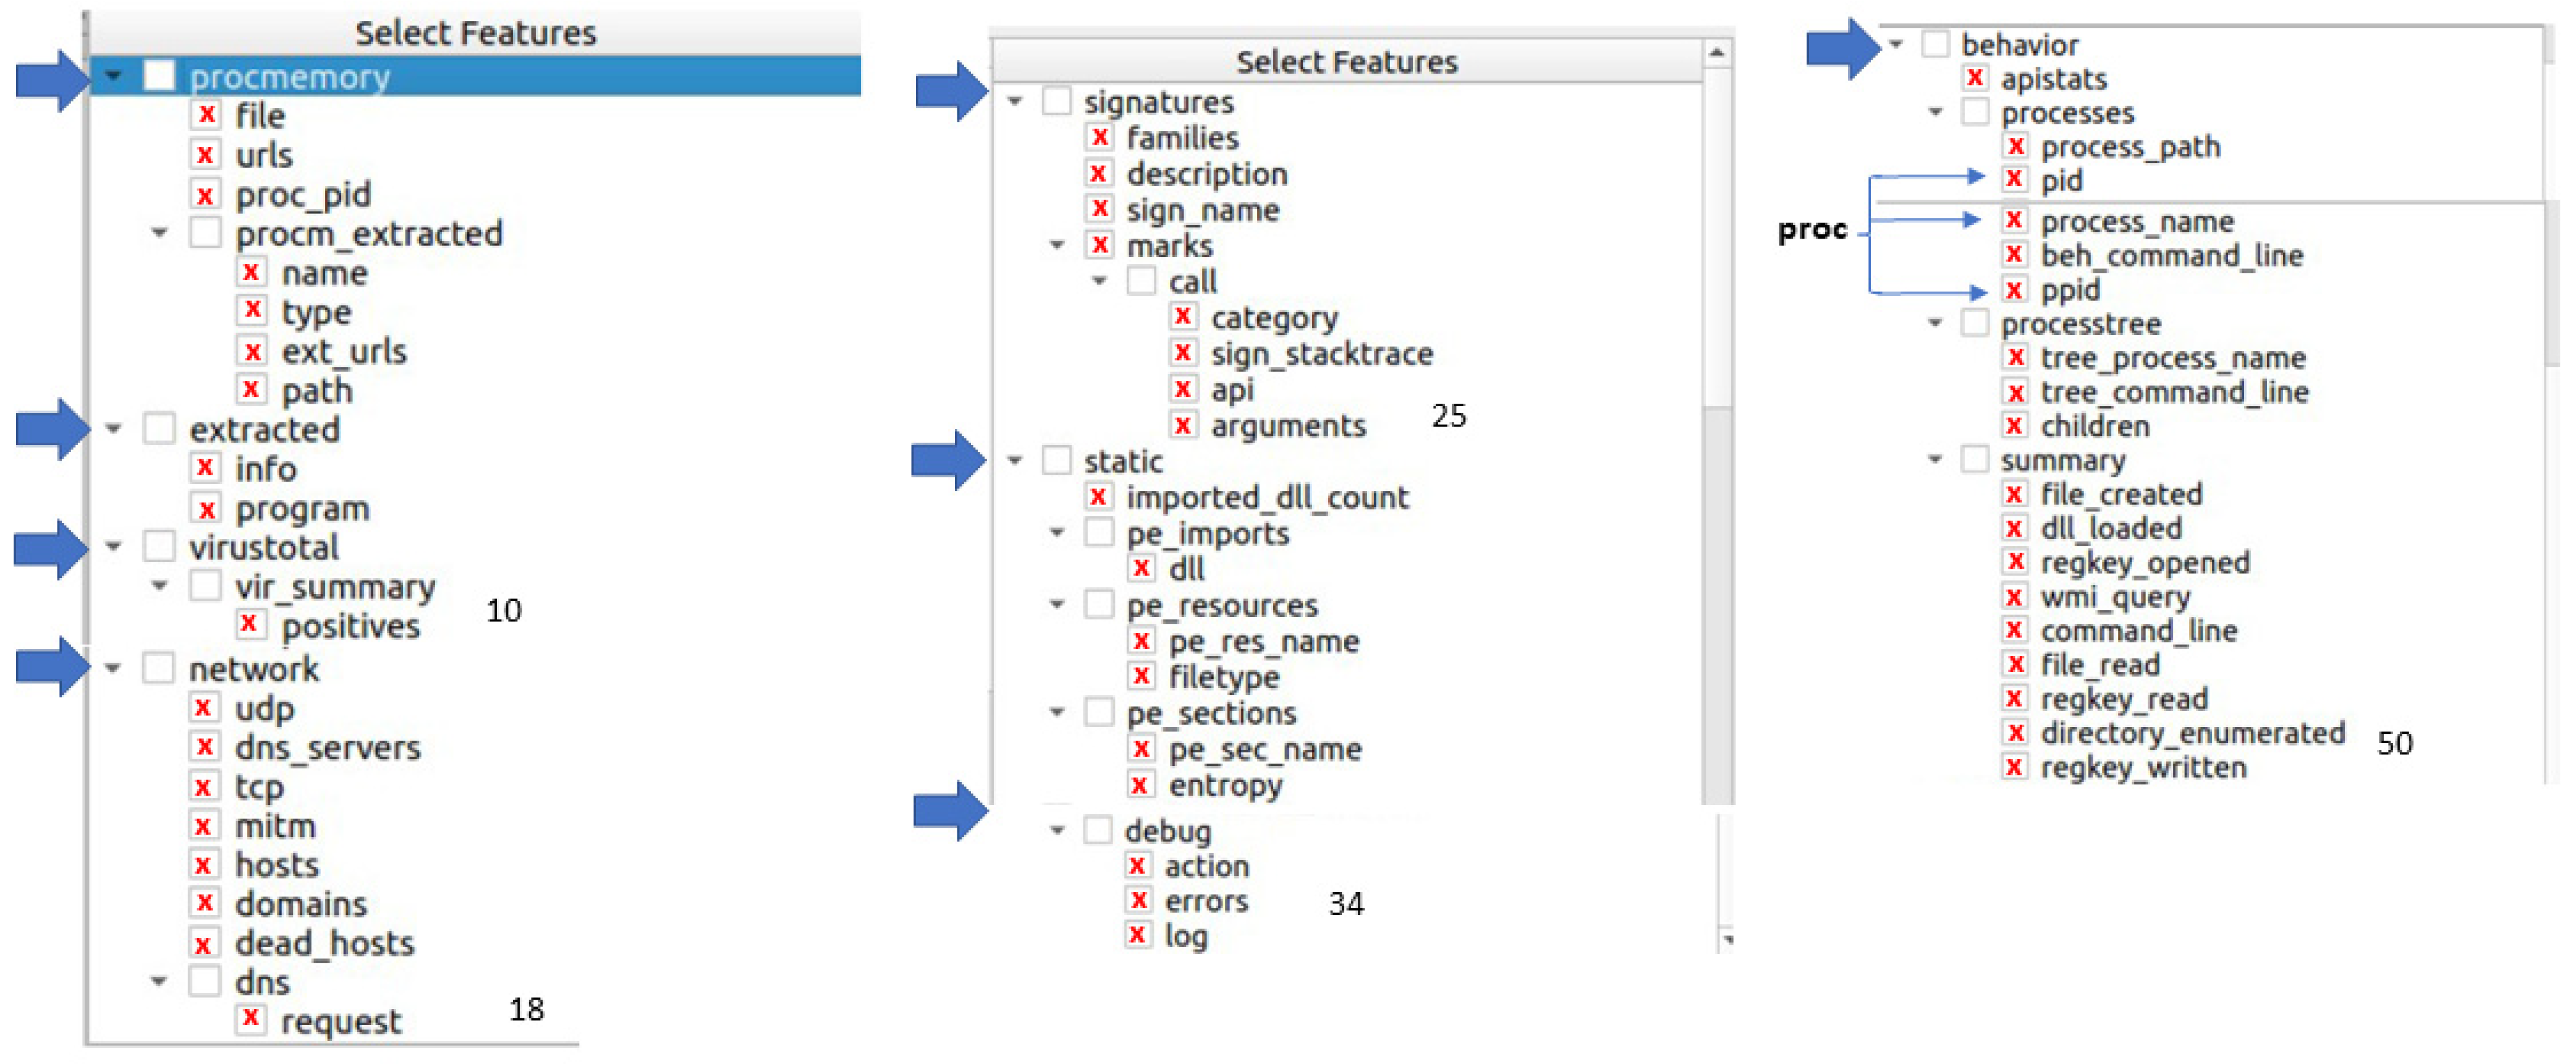2576x1064 pixels.
Task: Toggle the procmemory parent checkbox
Action: [160, 76]
